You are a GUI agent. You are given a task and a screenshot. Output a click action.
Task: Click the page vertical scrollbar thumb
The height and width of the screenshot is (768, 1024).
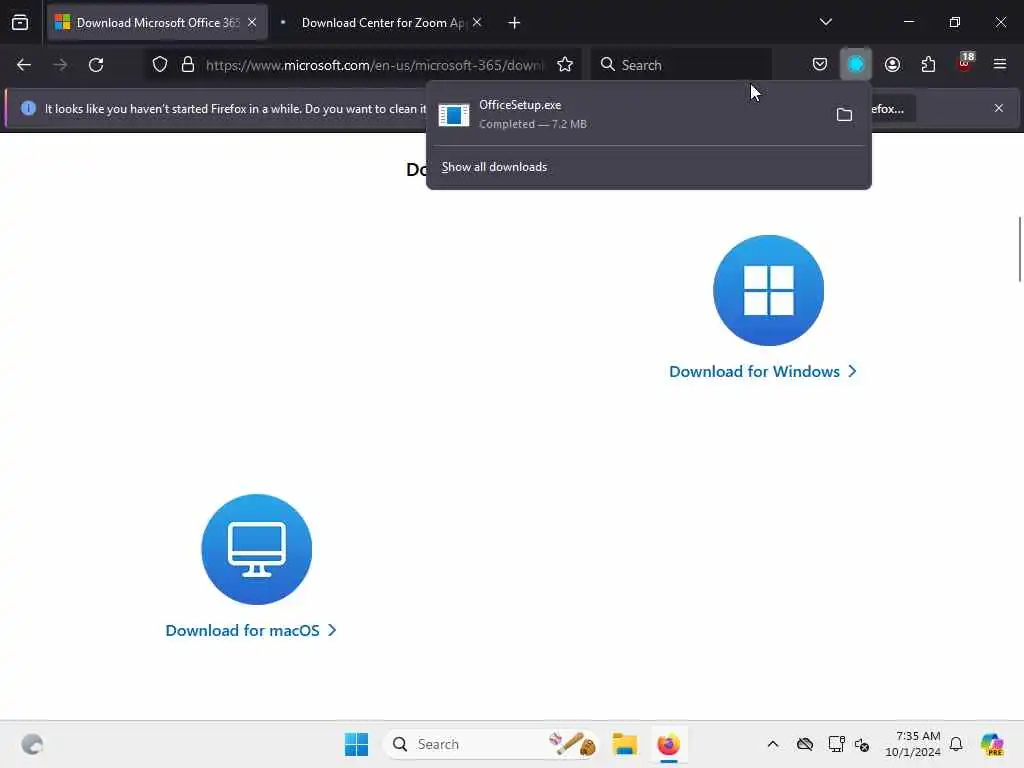(x=1019, y=249)
